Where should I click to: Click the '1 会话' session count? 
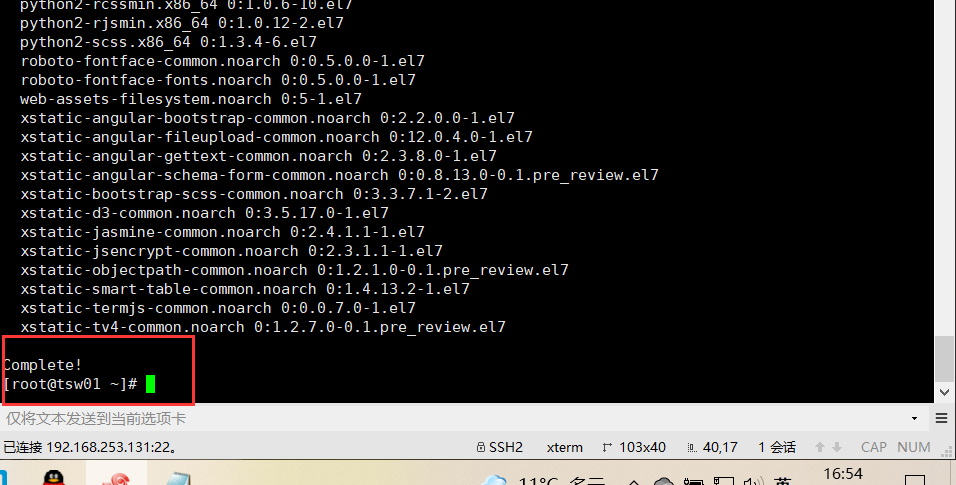pos(777,447)
